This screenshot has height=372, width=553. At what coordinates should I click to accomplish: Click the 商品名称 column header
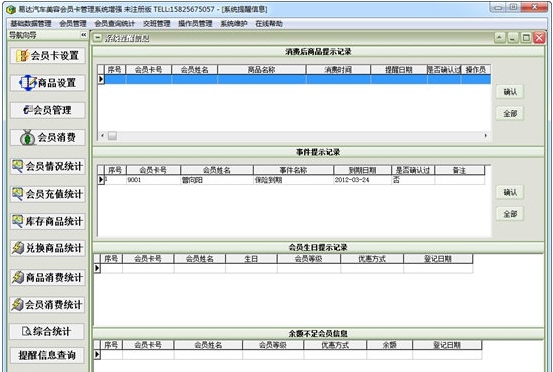(x=261, y=70)
